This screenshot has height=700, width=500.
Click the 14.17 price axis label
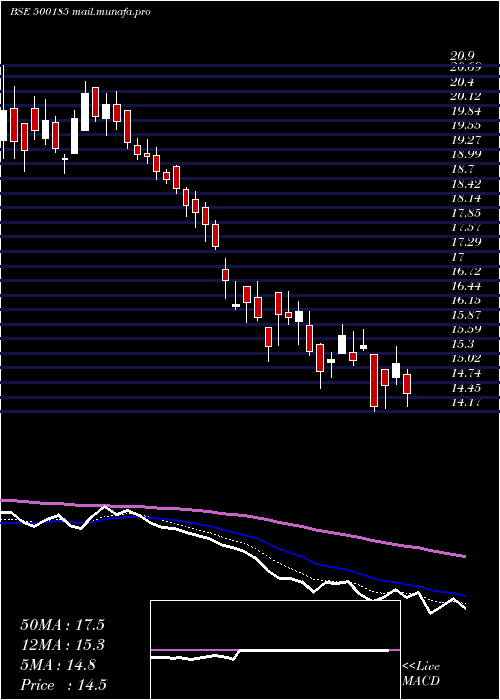[x=466, y=402]
